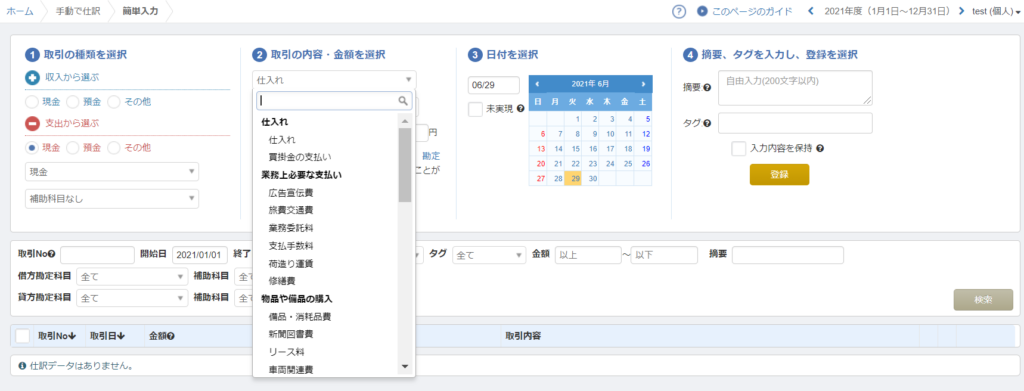Image resolution: width=1024 pixels, height=391 pixels.
Task: Sort by 取引No column arrow
Action: coord(72,336)
